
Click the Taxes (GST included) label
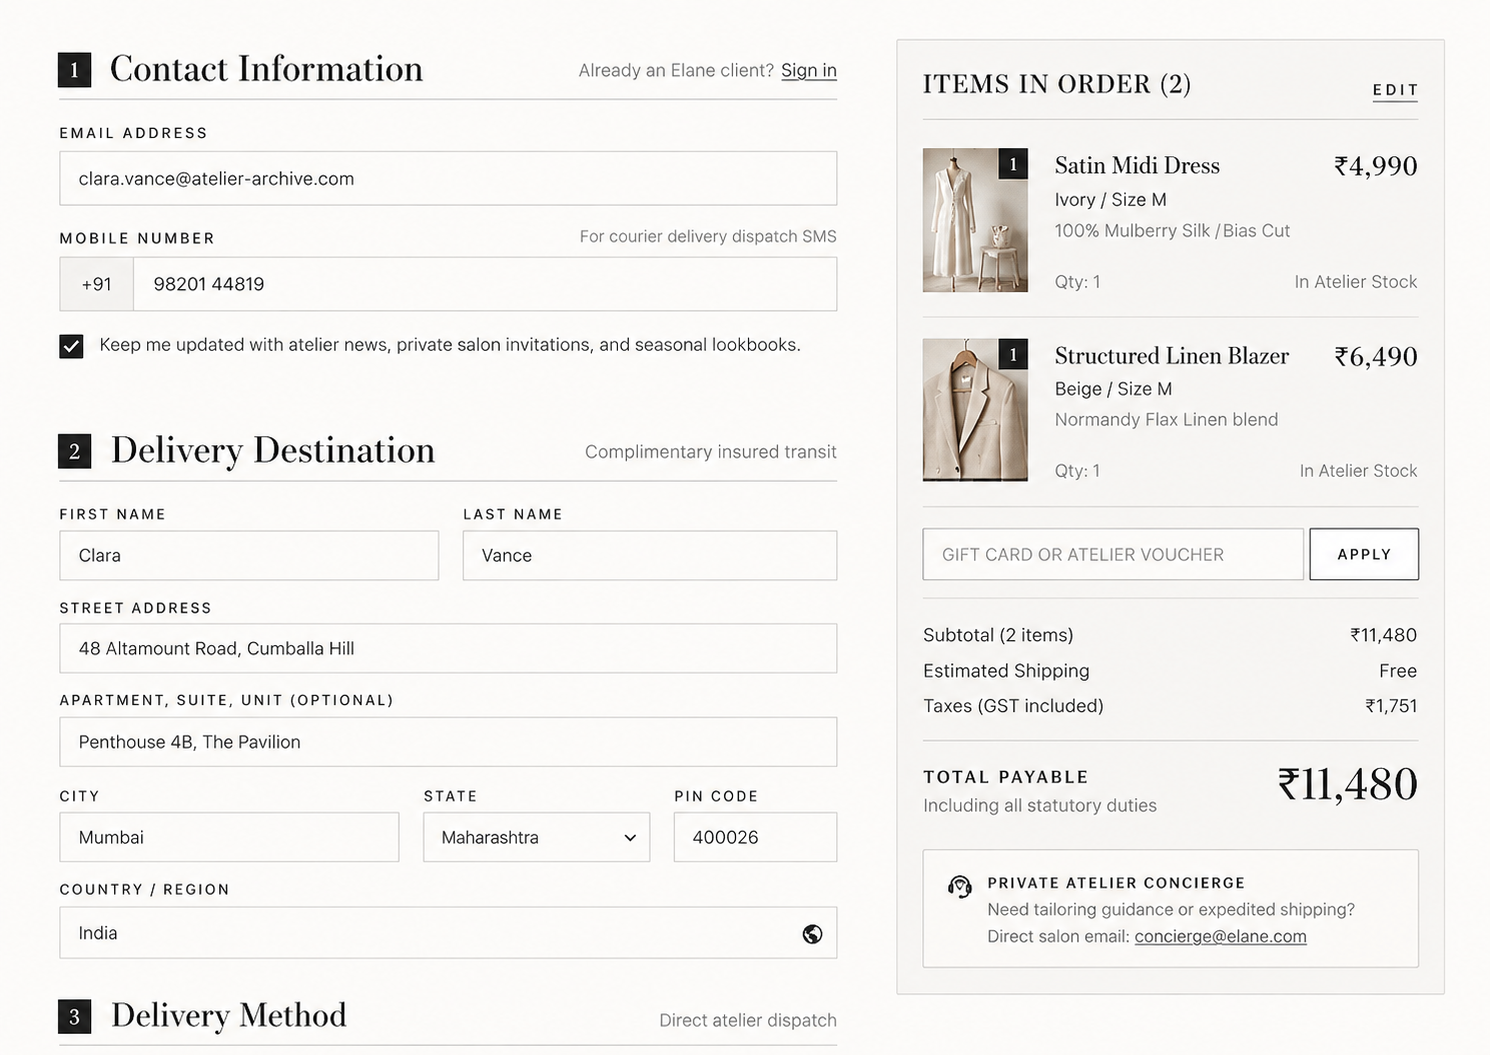click(1013, 706)
